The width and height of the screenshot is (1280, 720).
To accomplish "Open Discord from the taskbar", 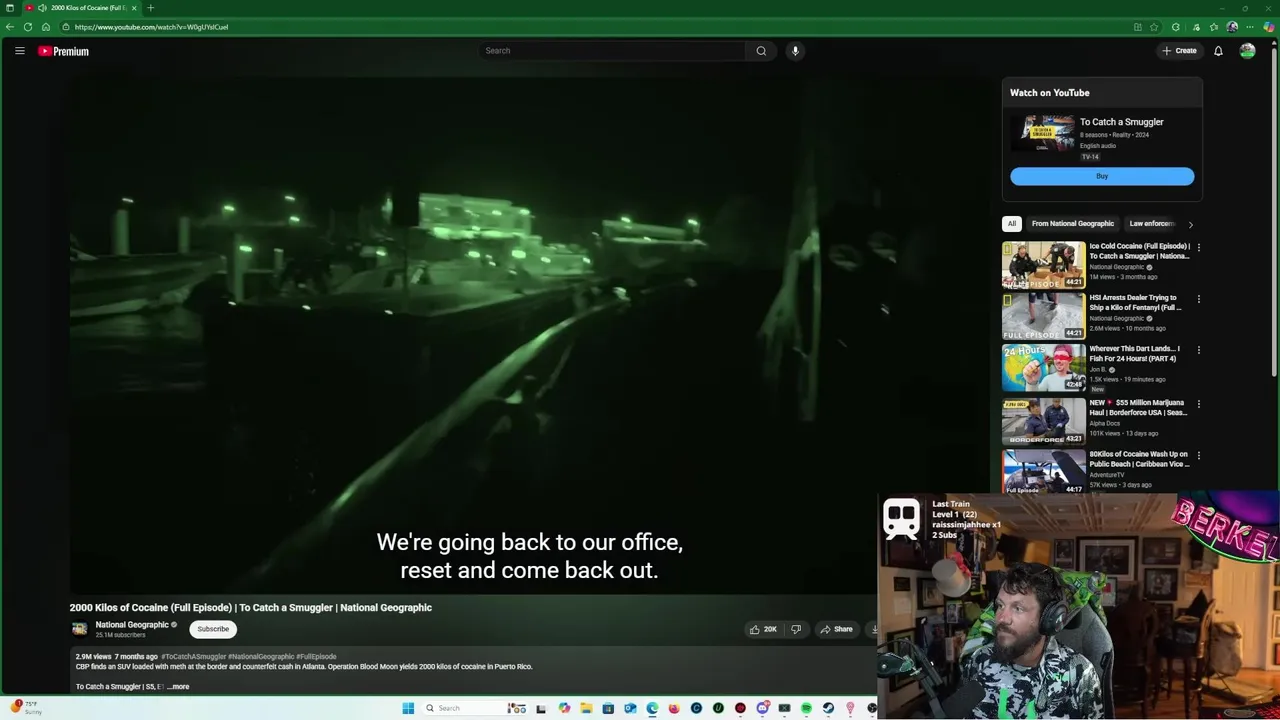I will [x=763, y=708].
